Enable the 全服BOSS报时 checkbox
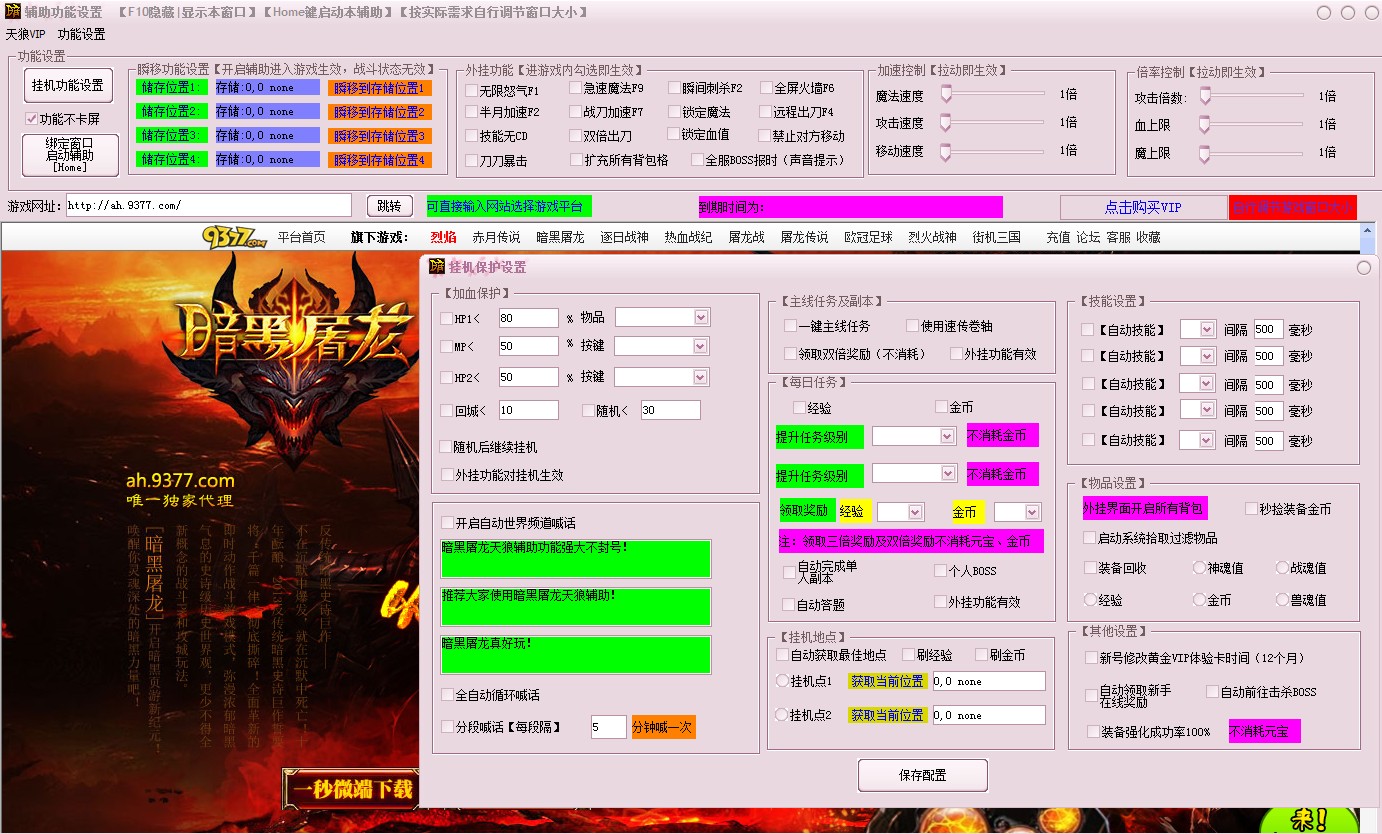 coord(697,159)
